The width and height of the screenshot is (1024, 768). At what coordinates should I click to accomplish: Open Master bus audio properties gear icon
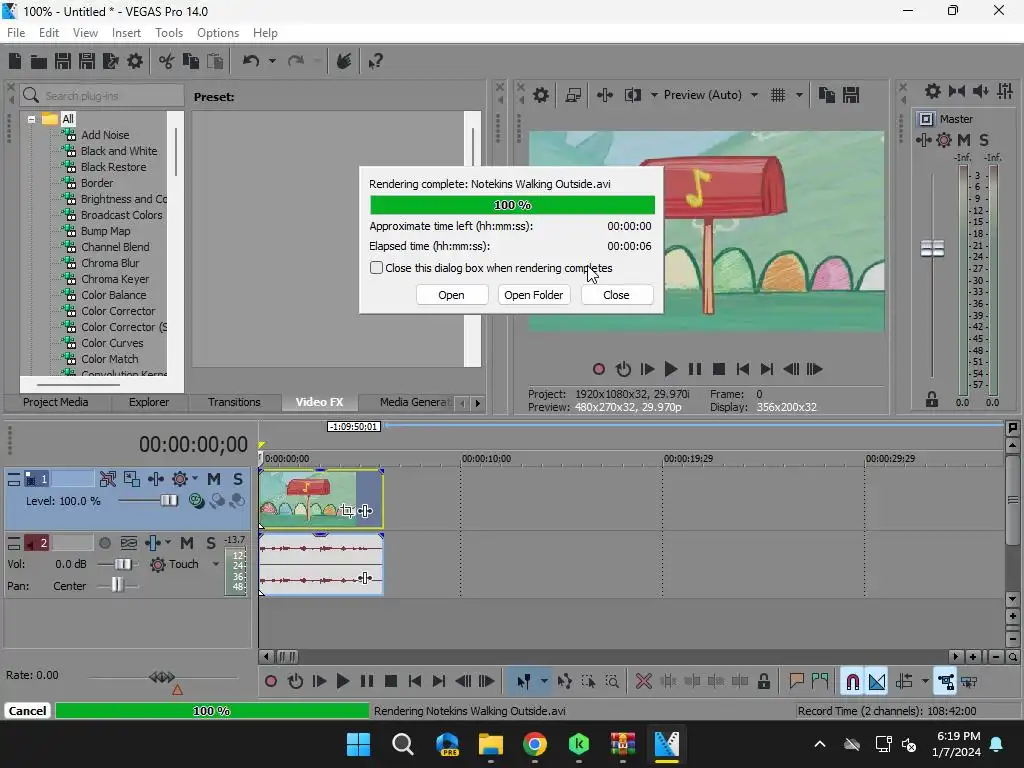[933, 91]
